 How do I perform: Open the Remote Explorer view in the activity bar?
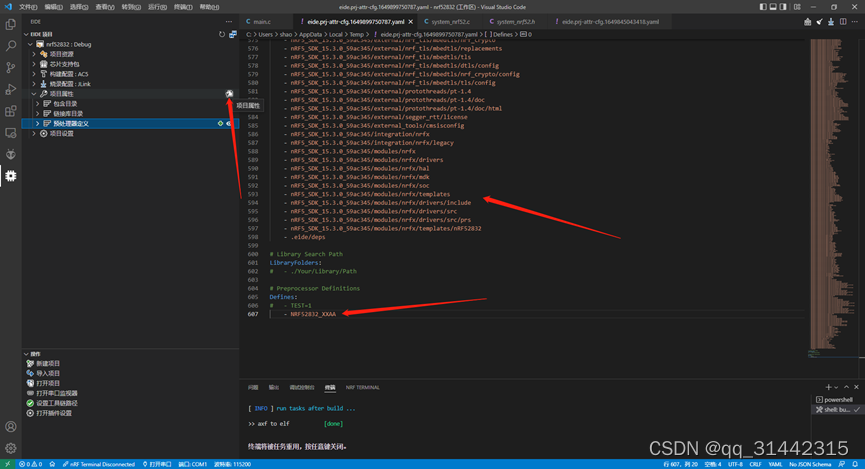click(x=10, y=132)
